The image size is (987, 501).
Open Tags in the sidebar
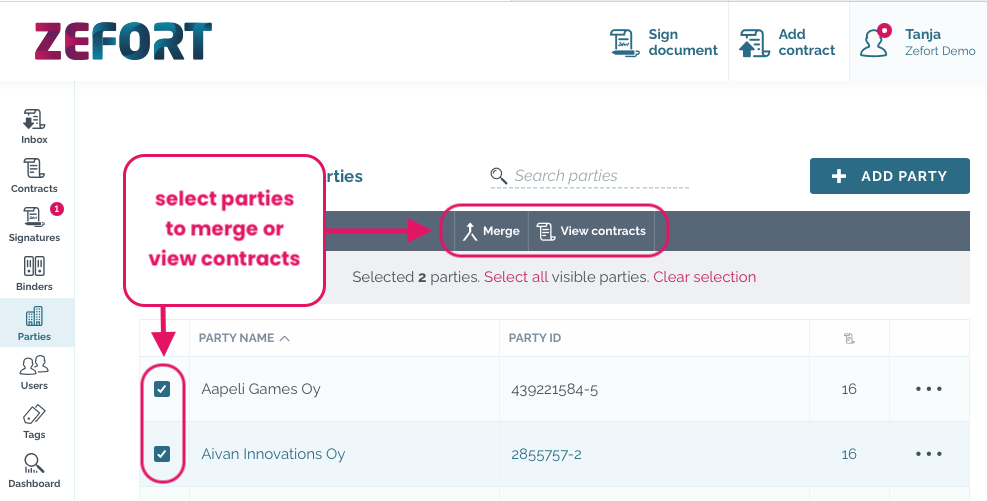[34, 422]
